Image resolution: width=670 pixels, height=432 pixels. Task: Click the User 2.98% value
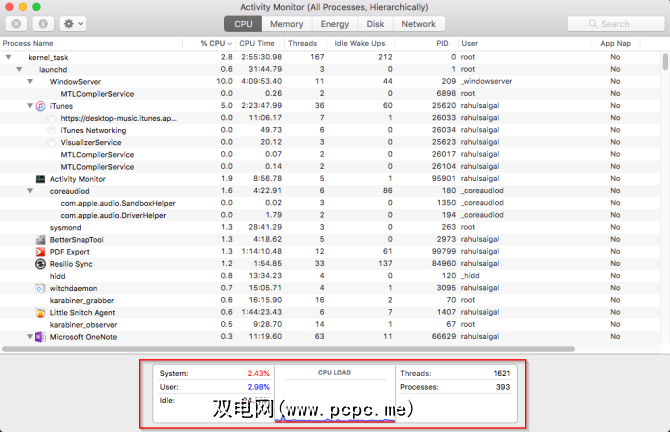[258, 387]
